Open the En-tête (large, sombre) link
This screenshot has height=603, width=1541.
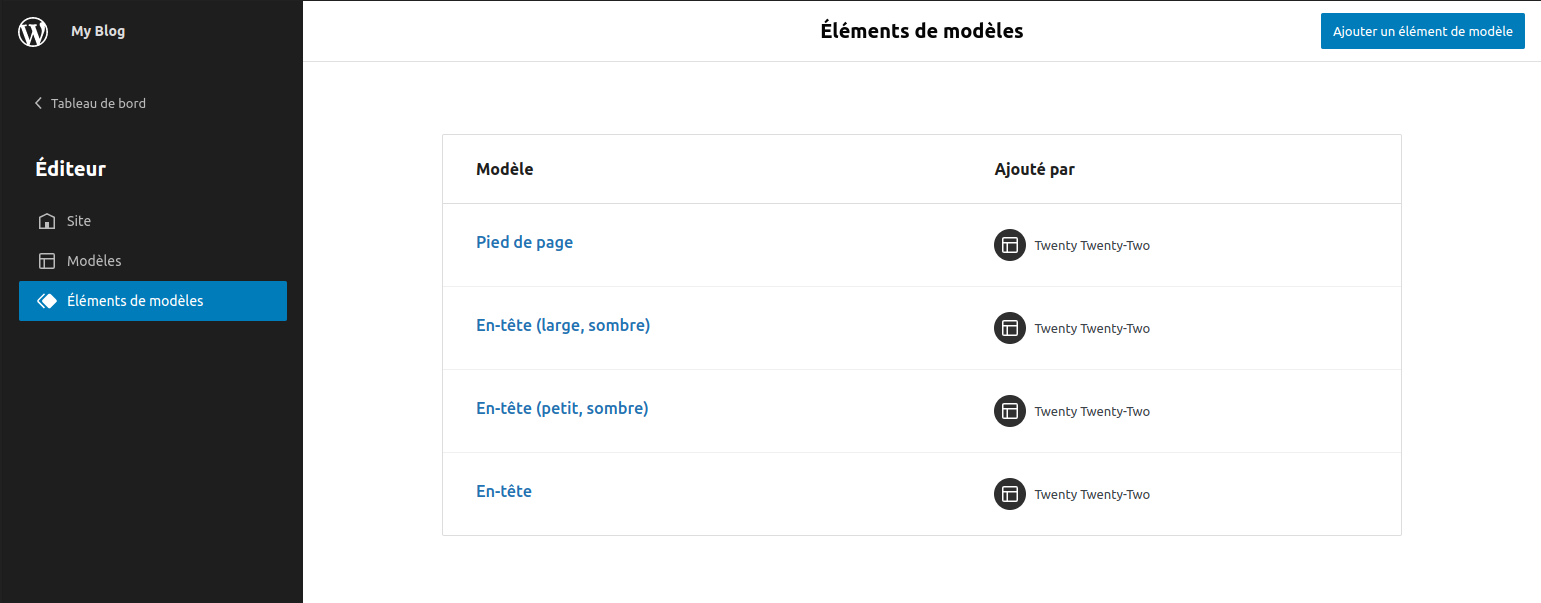pyautogui.click(x=563, y=325)
